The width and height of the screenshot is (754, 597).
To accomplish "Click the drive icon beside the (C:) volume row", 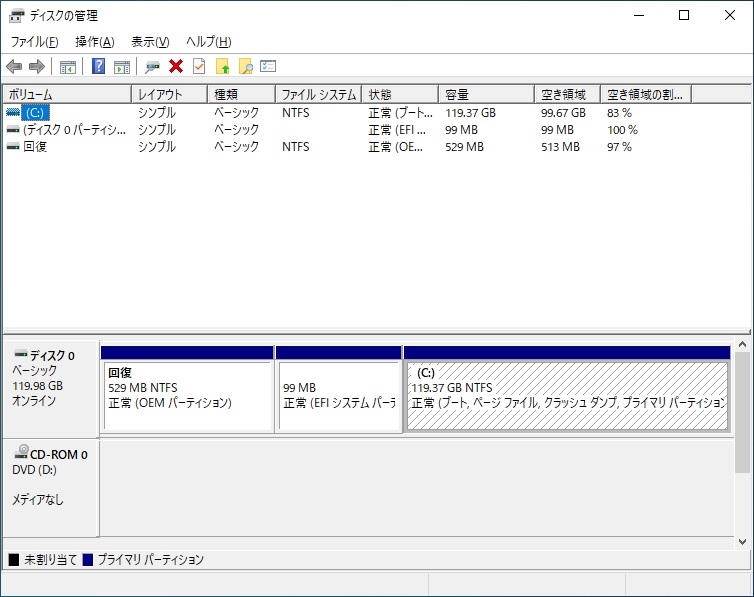I will (13, 112).
